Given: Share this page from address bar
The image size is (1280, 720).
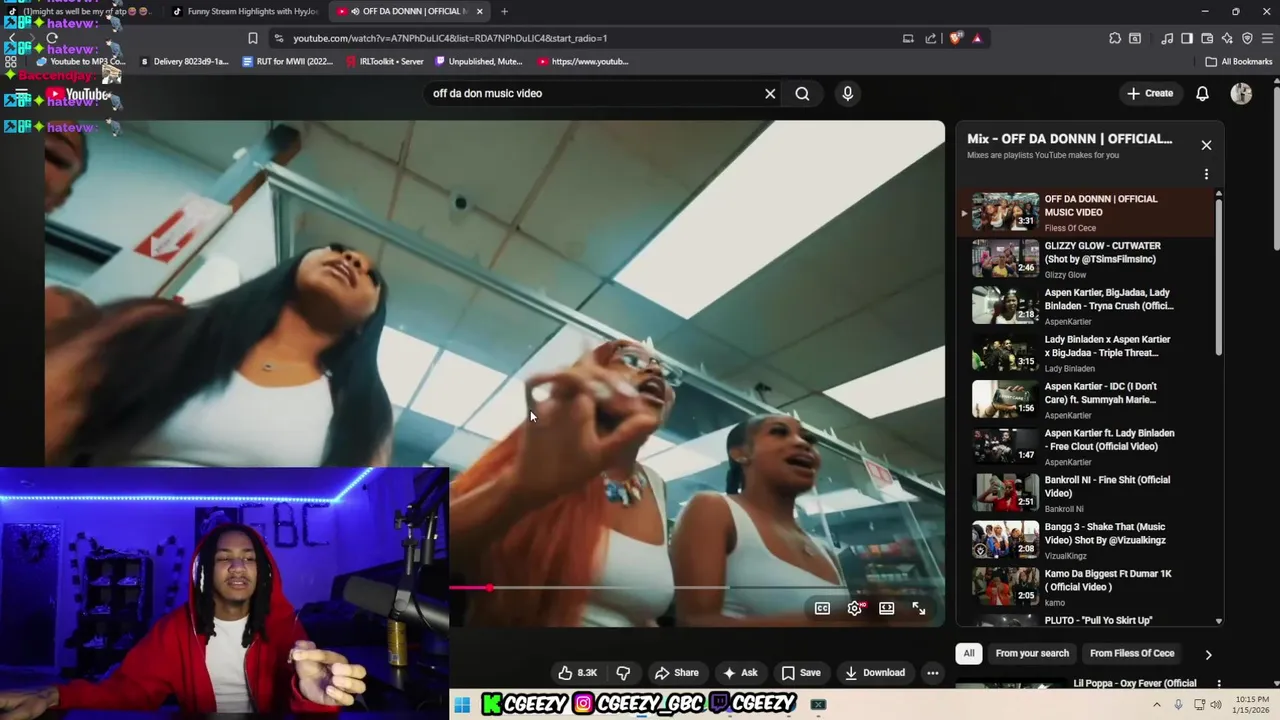Looking at the screenshot, I should coord(931,38).
